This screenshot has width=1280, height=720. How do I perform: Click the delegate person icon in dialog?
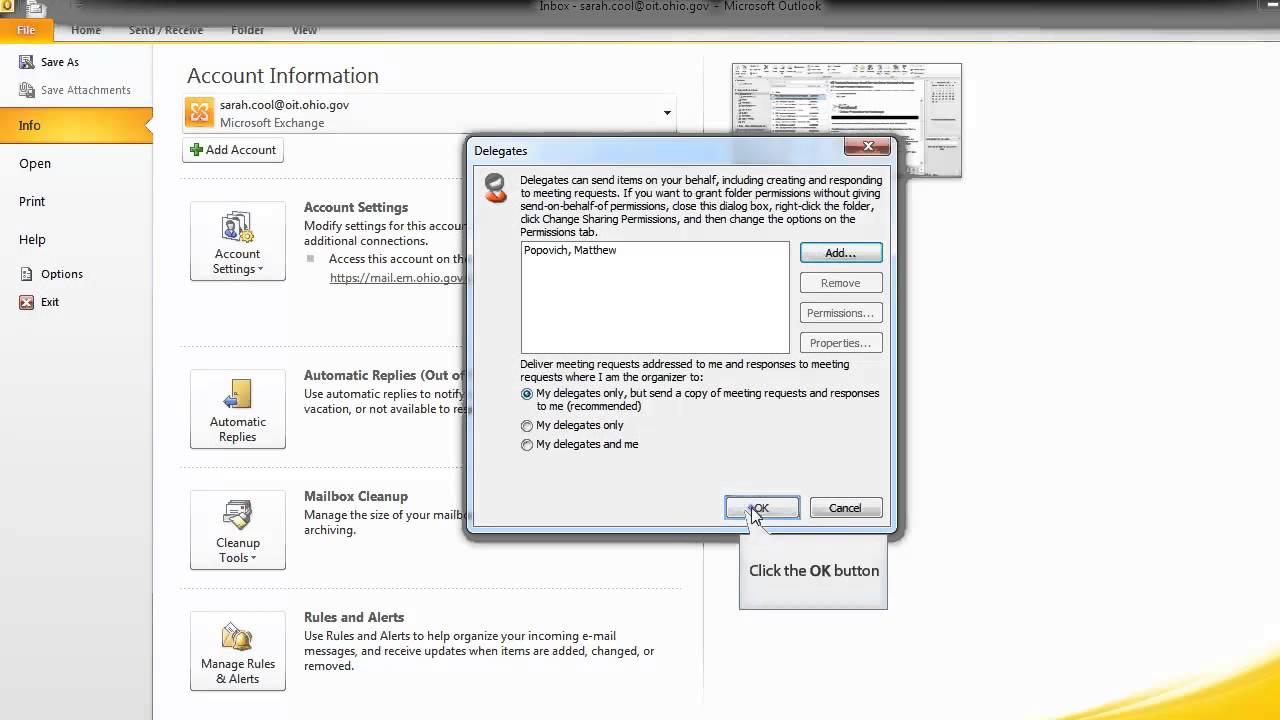pos(495,188)
